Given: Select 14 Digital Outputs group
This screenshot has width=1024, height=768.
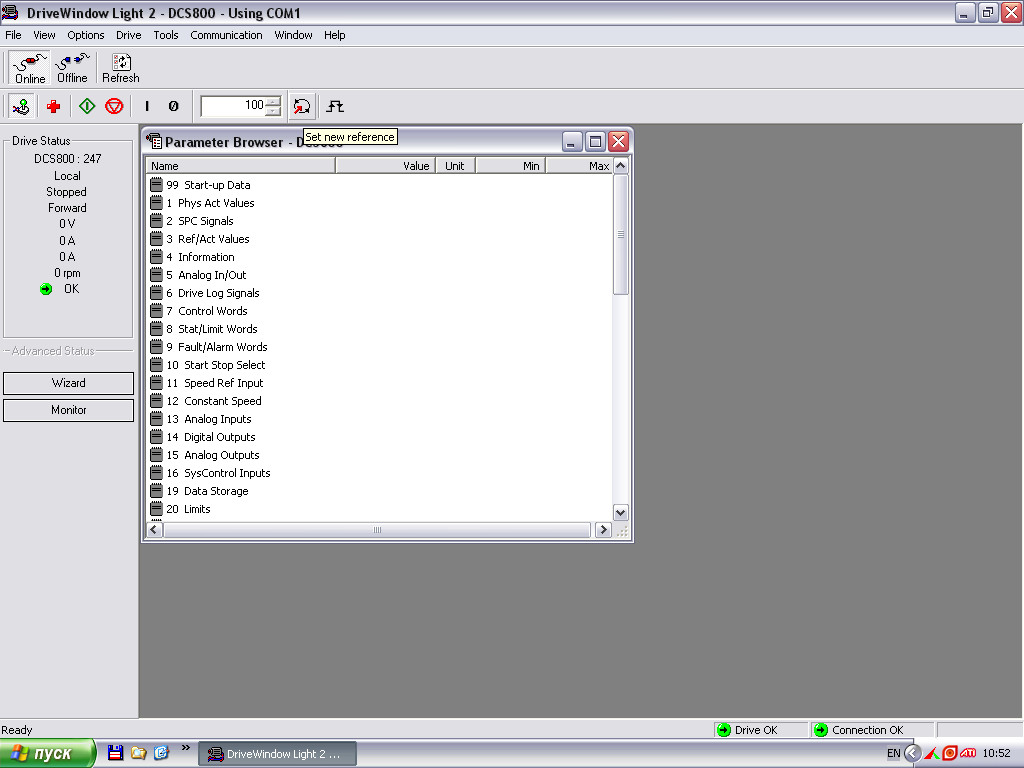Looking at the screenshot, I should 203,438.
